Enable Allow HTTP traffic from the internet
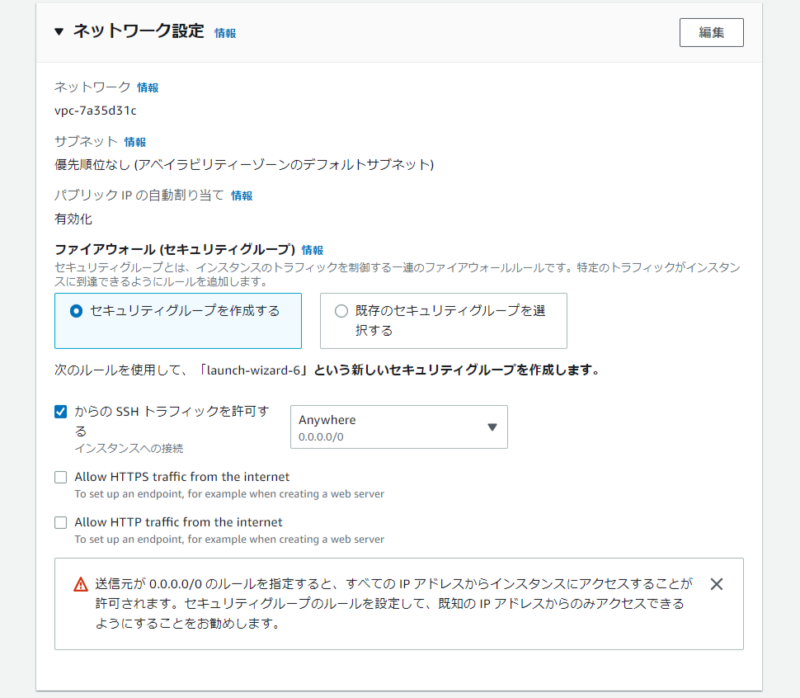 pyautogui.click(x=61, y=522)
